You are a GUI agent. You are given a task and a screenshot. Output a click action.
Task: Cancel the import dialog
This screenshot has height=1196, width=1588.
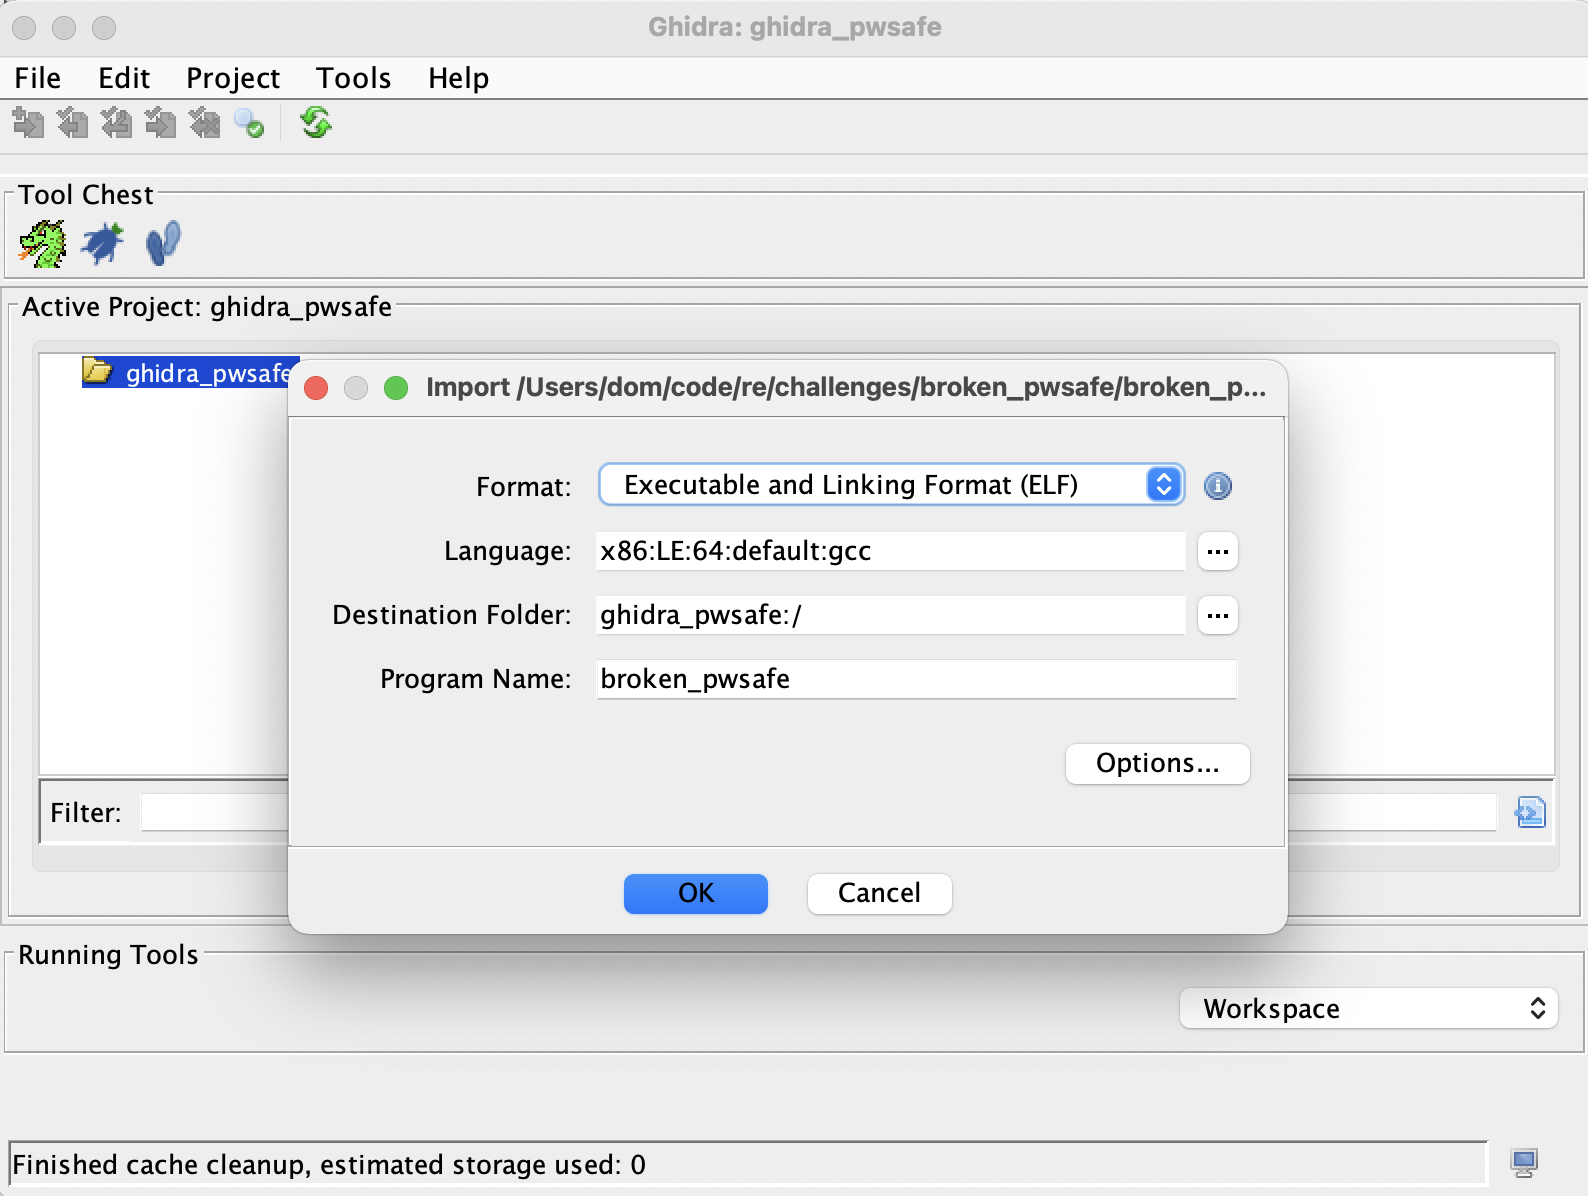pos(879,893)
